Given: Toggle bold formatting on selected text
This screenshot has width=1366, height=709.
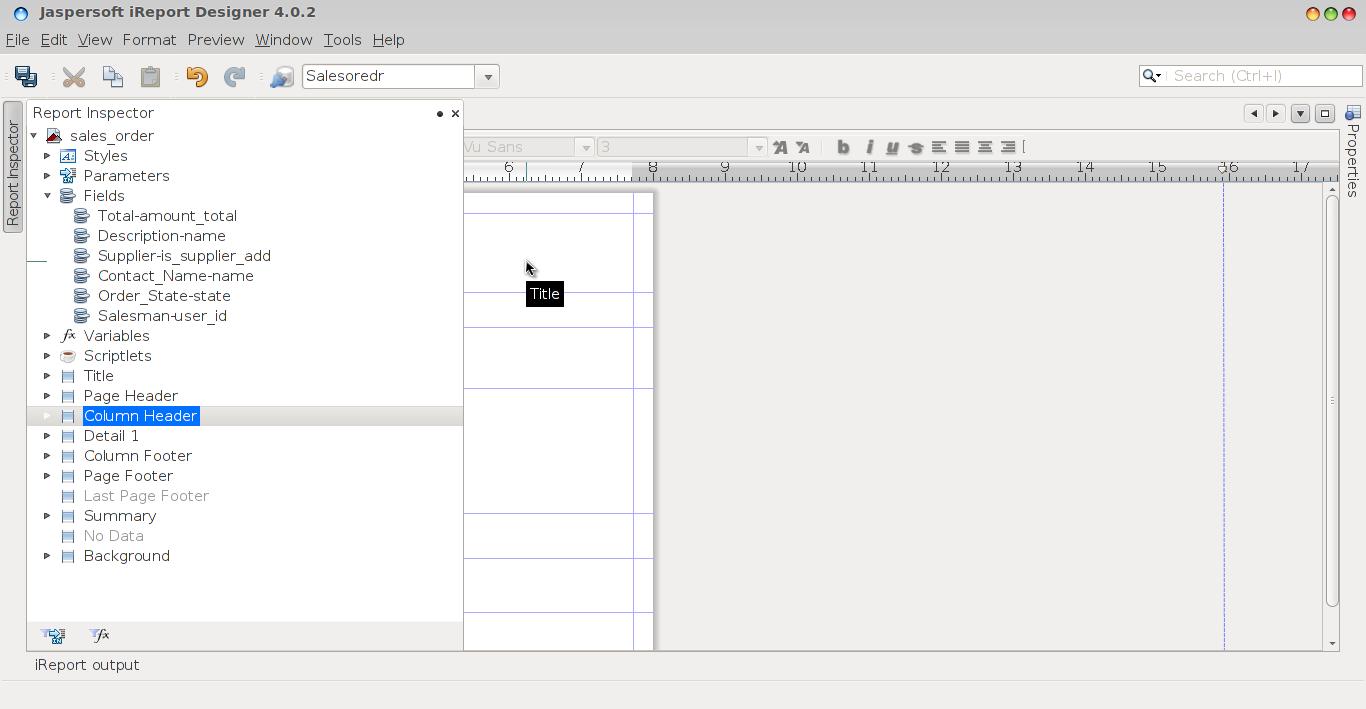Looking at the screenshot, I should (x=843, y=147).
